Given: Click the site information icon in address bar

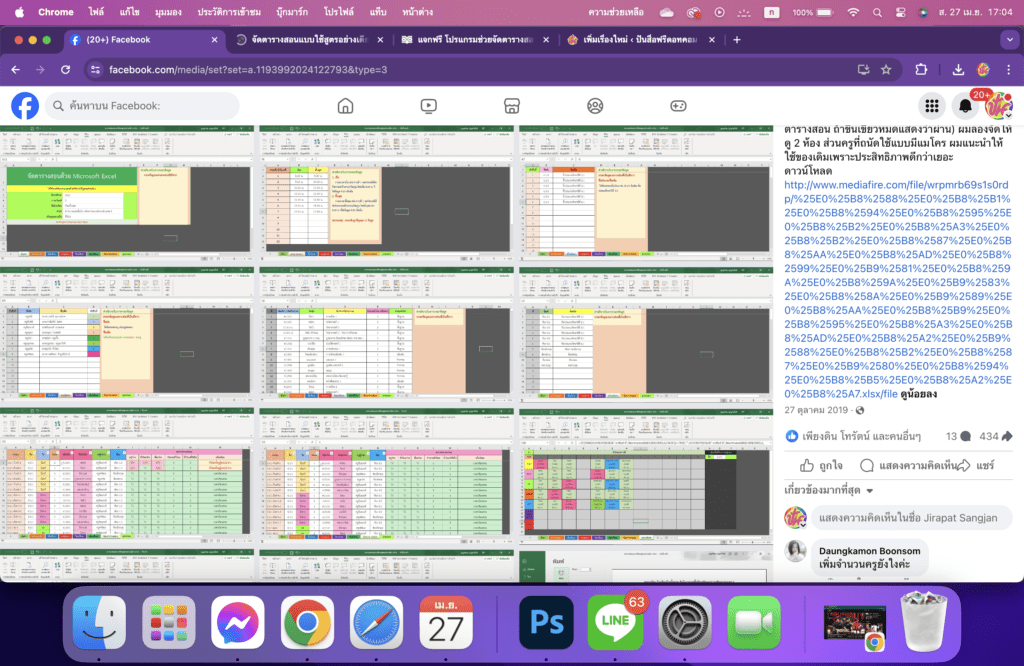Looking at the screenshot, I should click(x=95, y=69).
